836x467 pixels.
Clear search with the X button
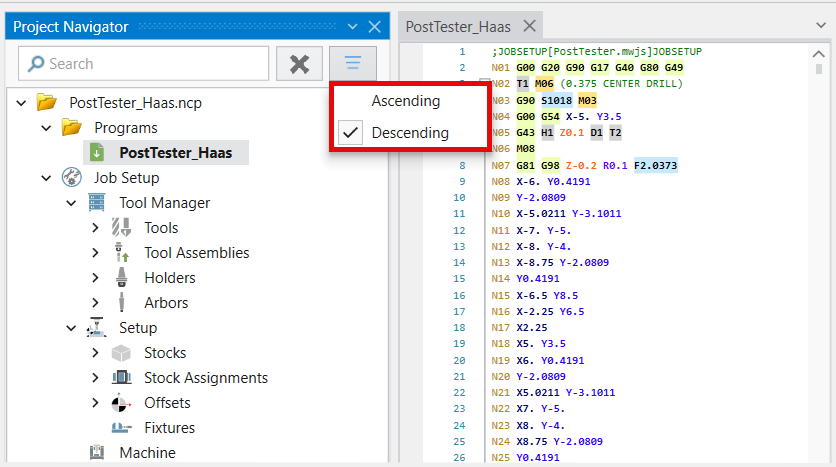pos(299,64)
